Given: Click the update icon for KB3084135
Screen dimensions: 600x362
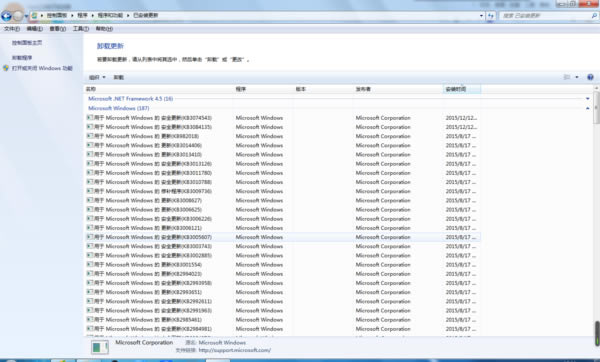Looking at the screenshot, I should tap(90, 127).
